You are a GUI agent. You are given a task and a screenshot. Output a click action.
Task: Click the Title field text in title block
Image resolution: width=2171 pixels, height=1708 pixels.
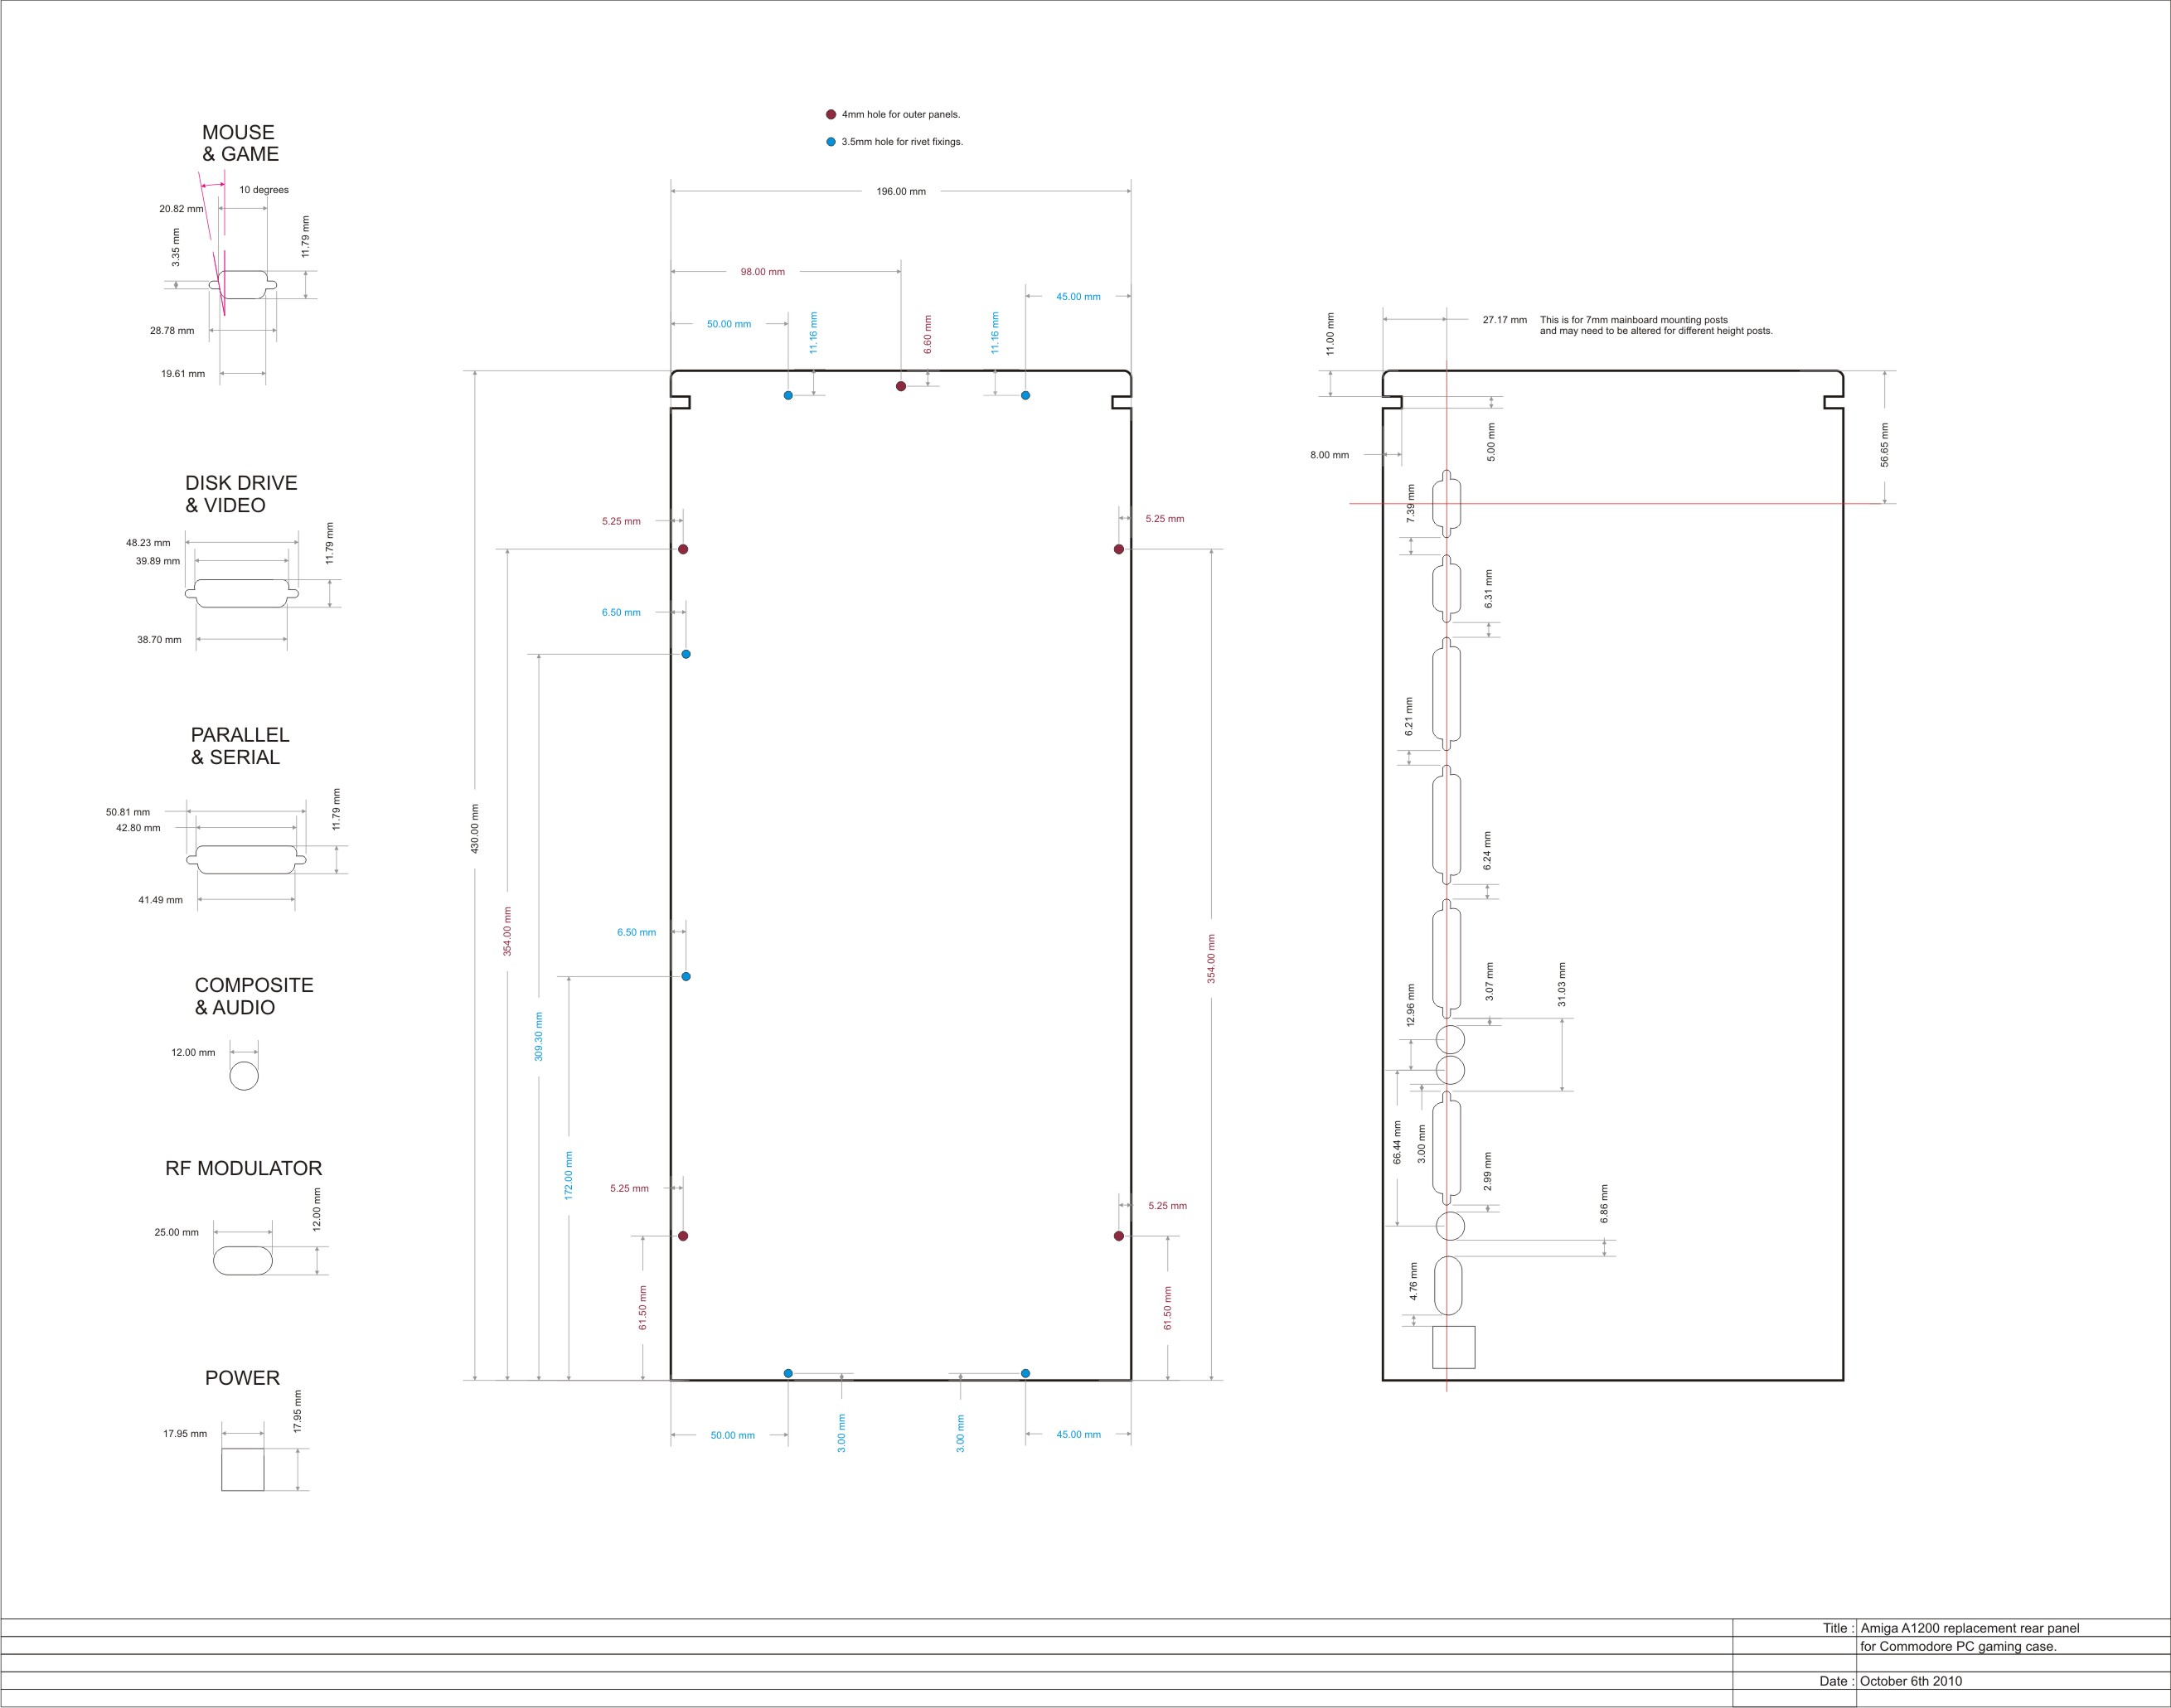click(1969, 1628)
